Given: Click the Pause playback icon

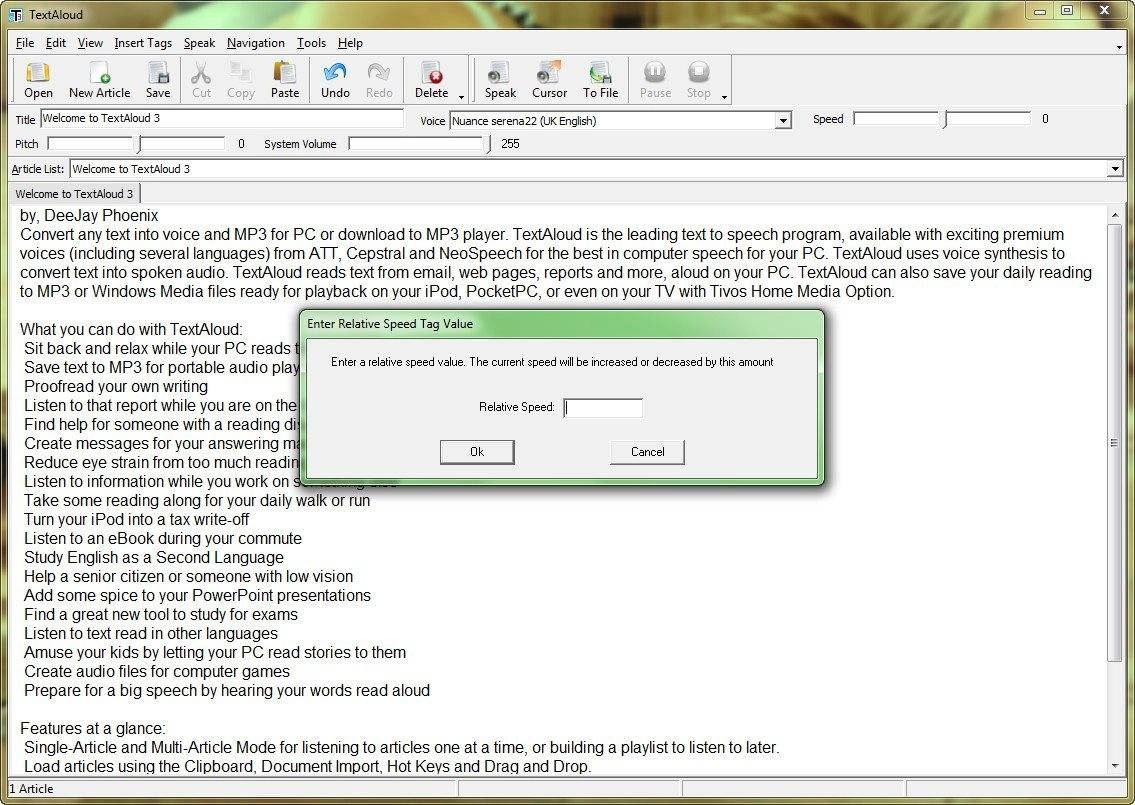Looking at the screenshot, I should tap(655, 80).
